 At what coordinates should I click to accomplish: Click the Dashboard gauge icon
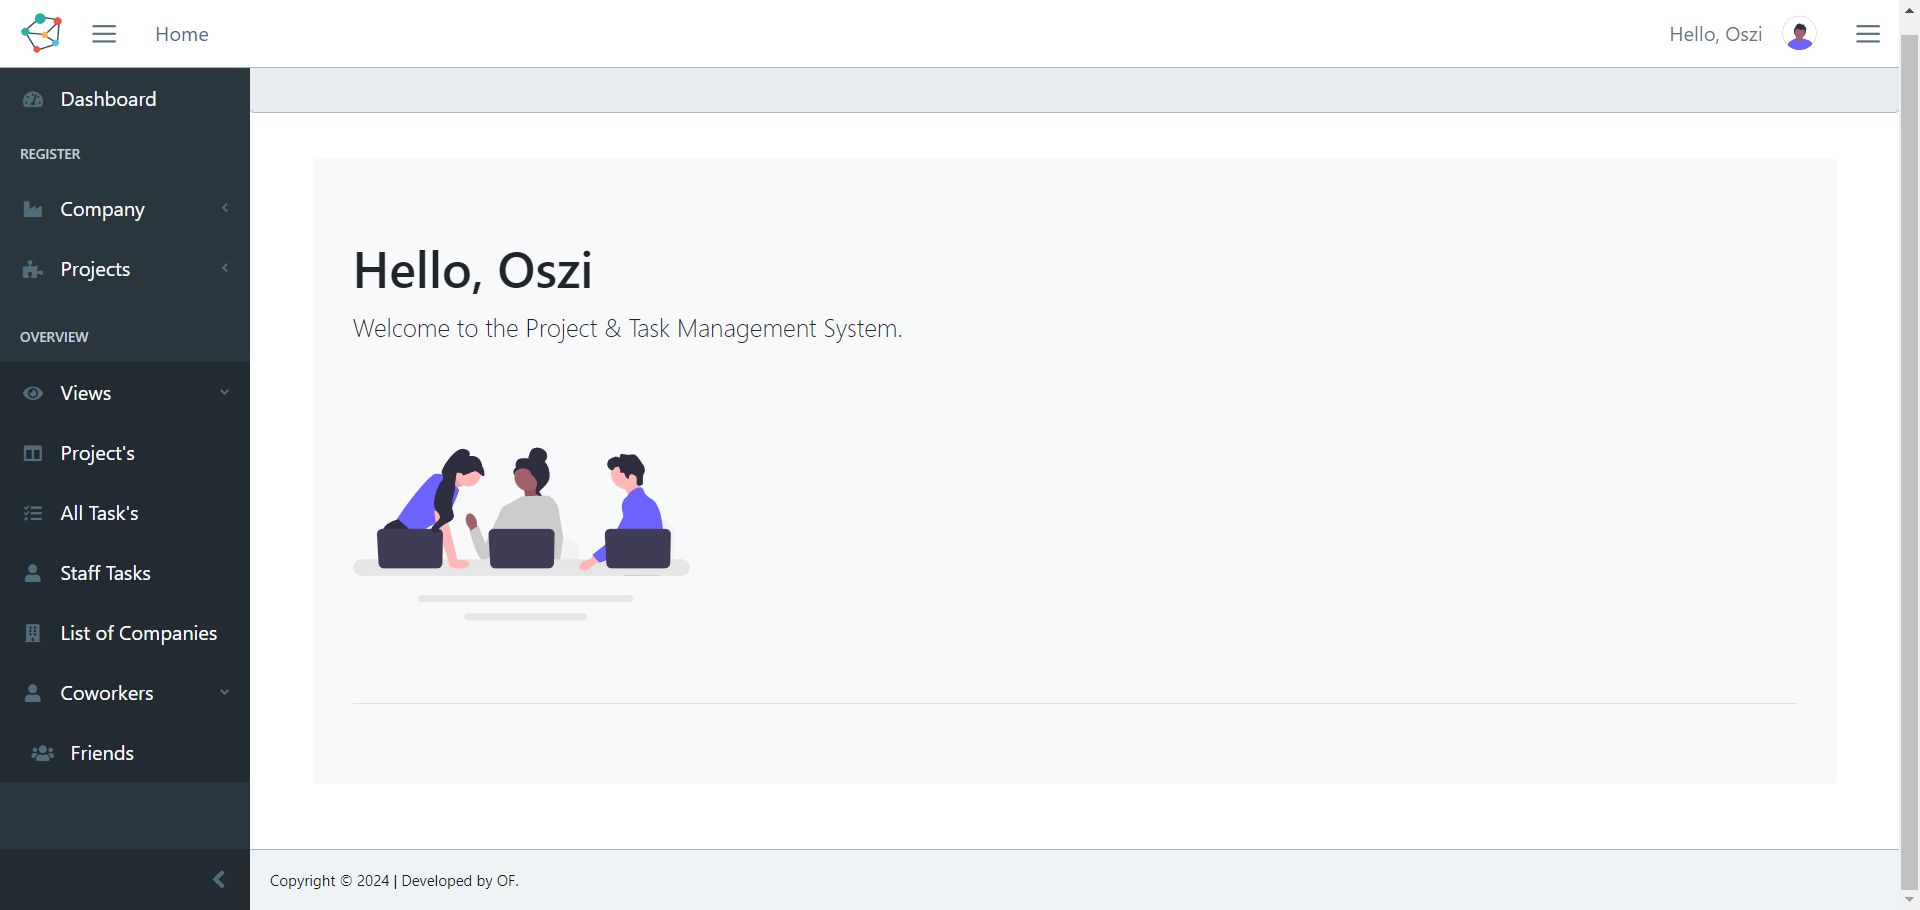(x=33, y=99)
